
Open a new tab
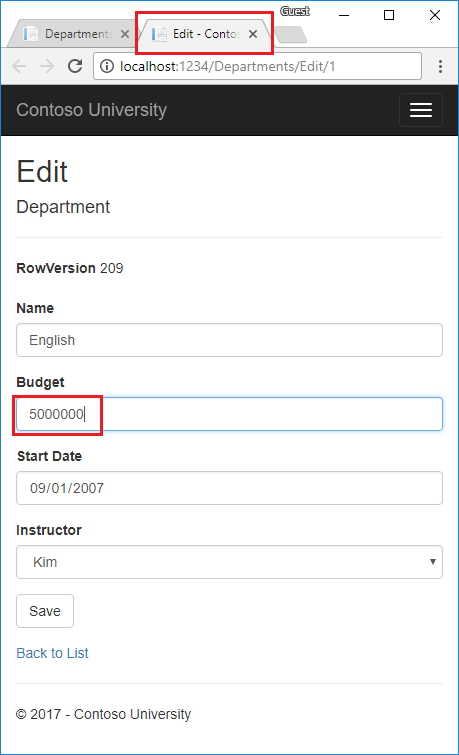coord(290,35)
